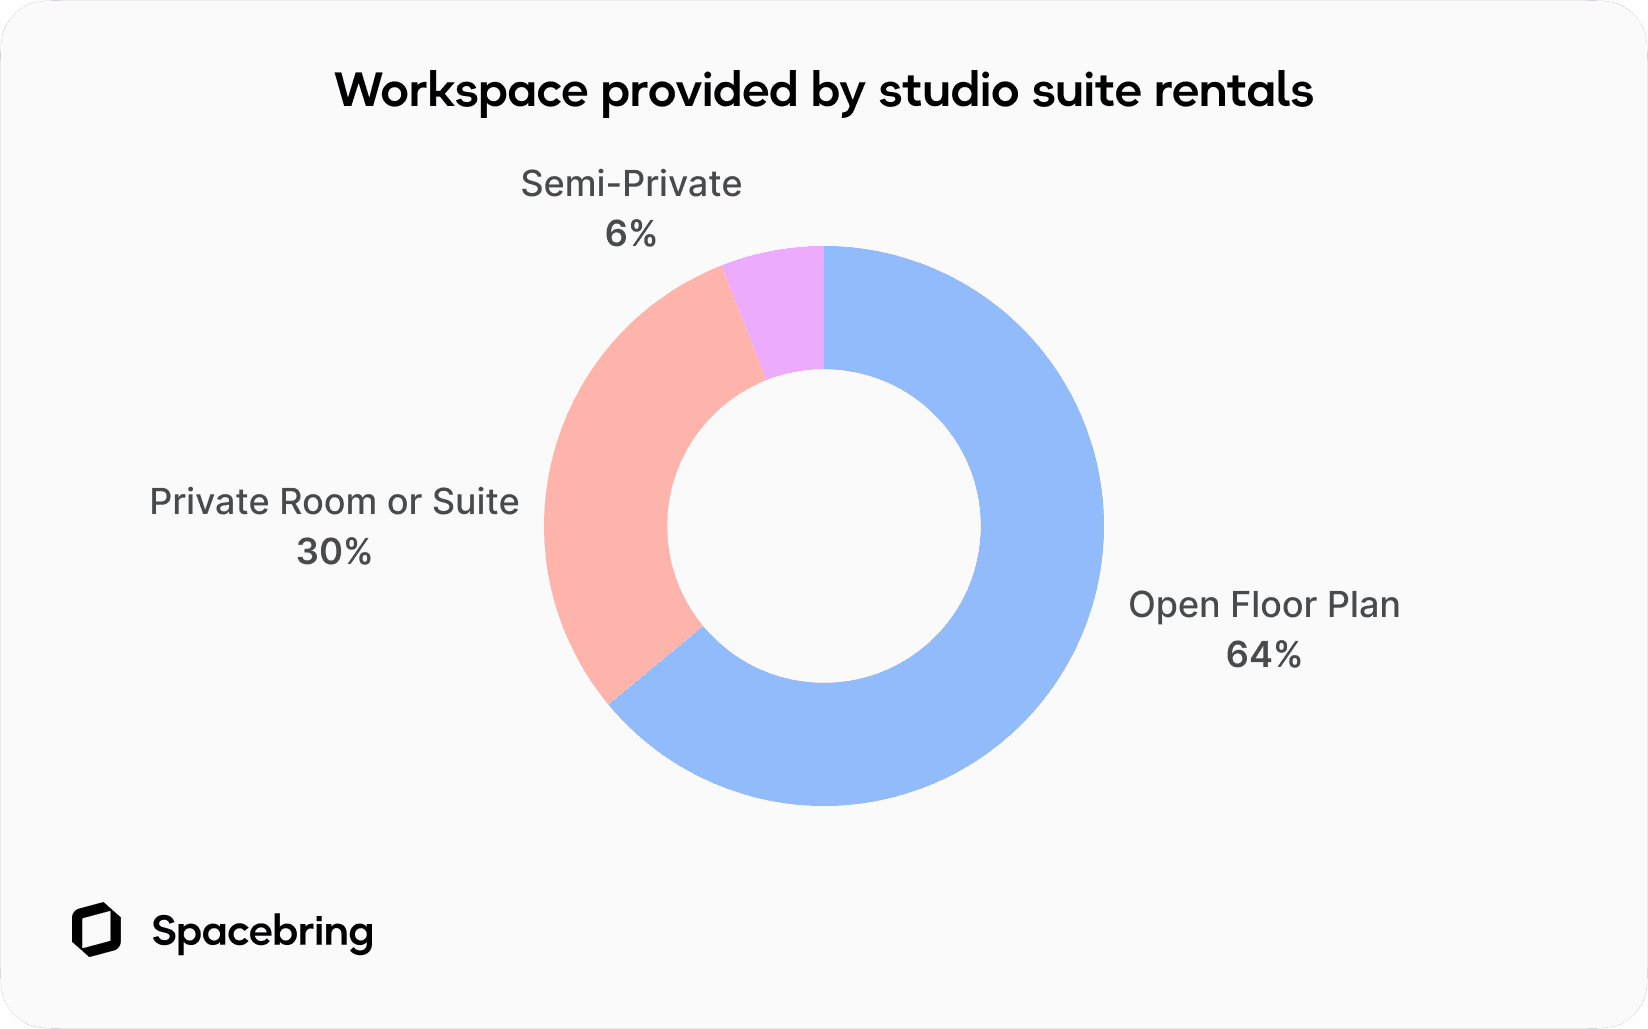Open the Spacebring brand link

[x=263, y=933]
